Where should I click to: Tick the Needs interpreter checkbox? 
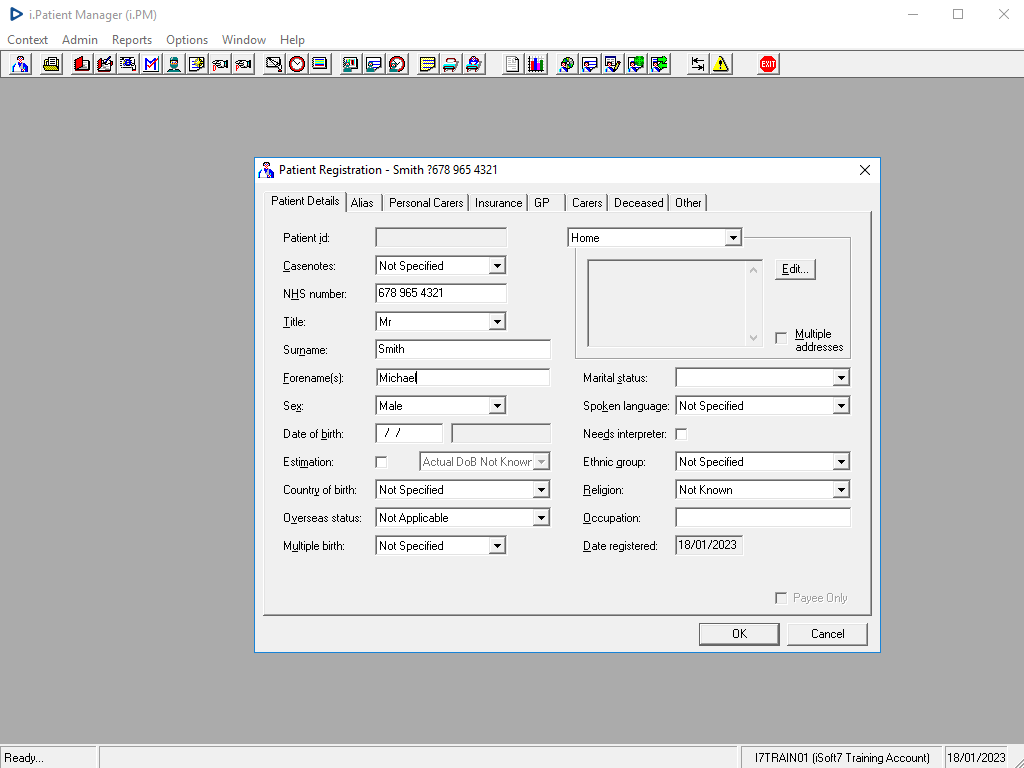pyautogui.click(x=681, y=434)
